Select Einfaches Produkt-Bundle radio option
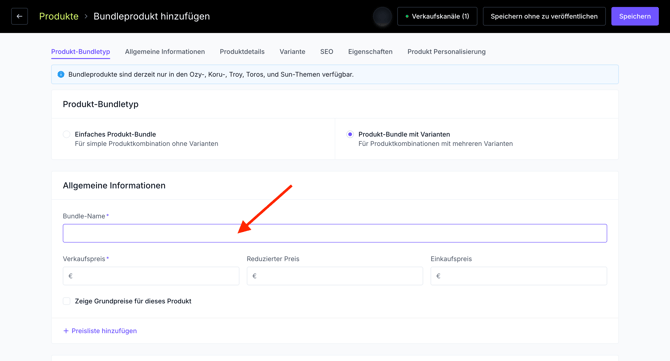670x361 pixels. (x=67, y=134)
